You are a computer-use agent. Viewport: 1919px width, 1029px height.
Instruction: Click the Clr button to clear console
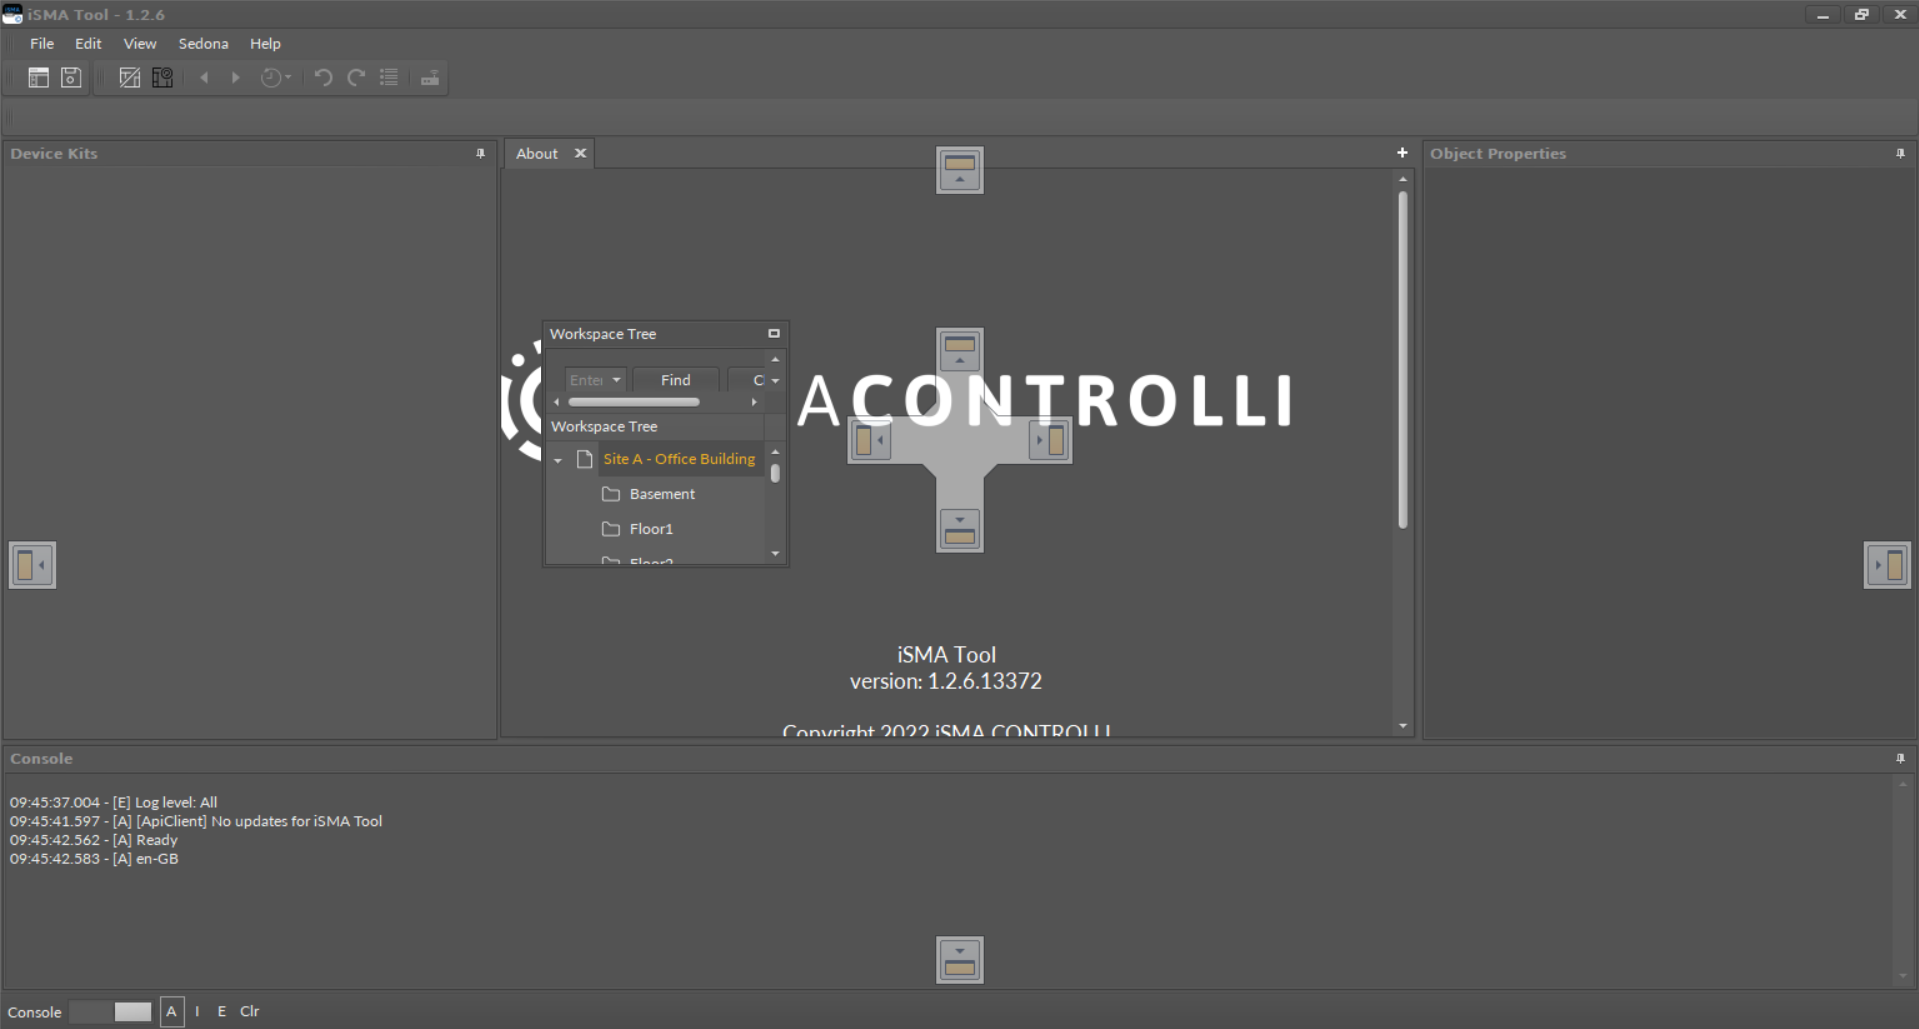tap(249, 1012)
